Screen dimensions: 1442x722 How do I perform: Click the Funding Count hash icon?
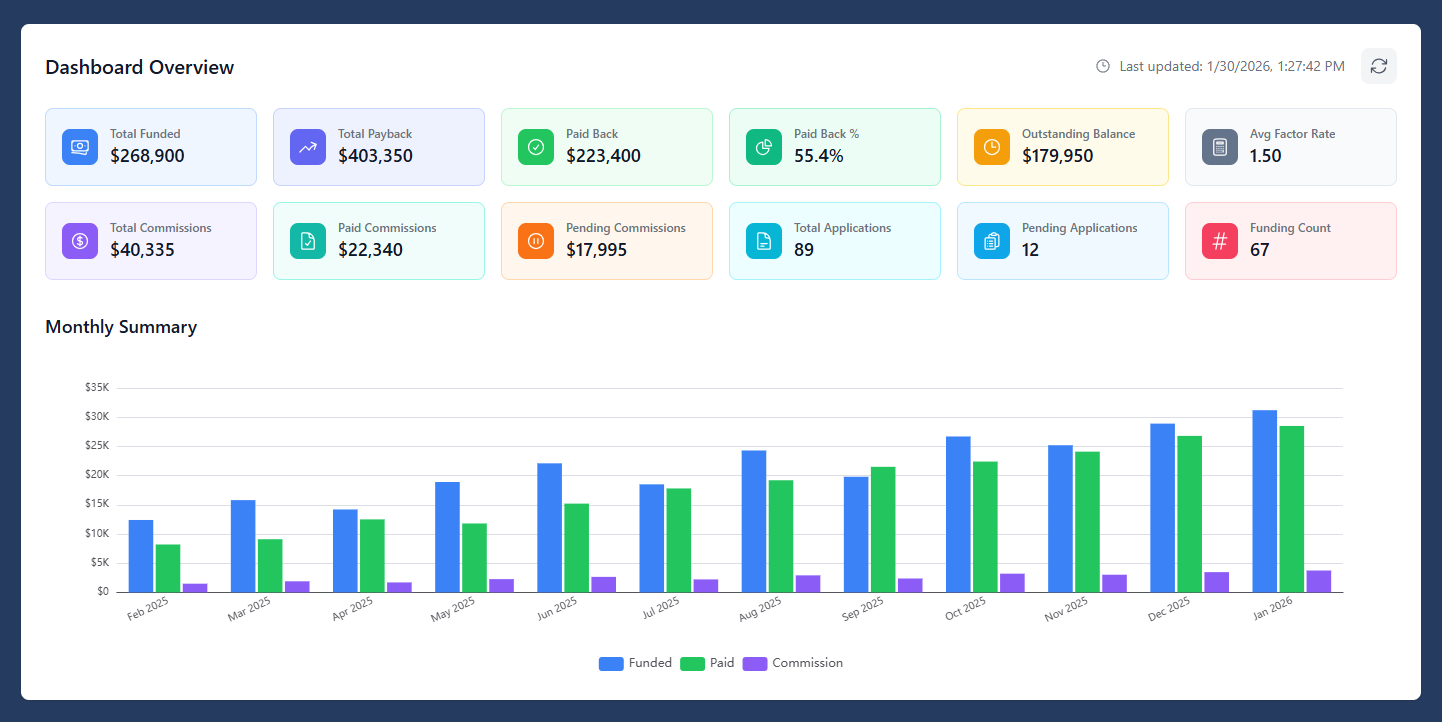1219,240
